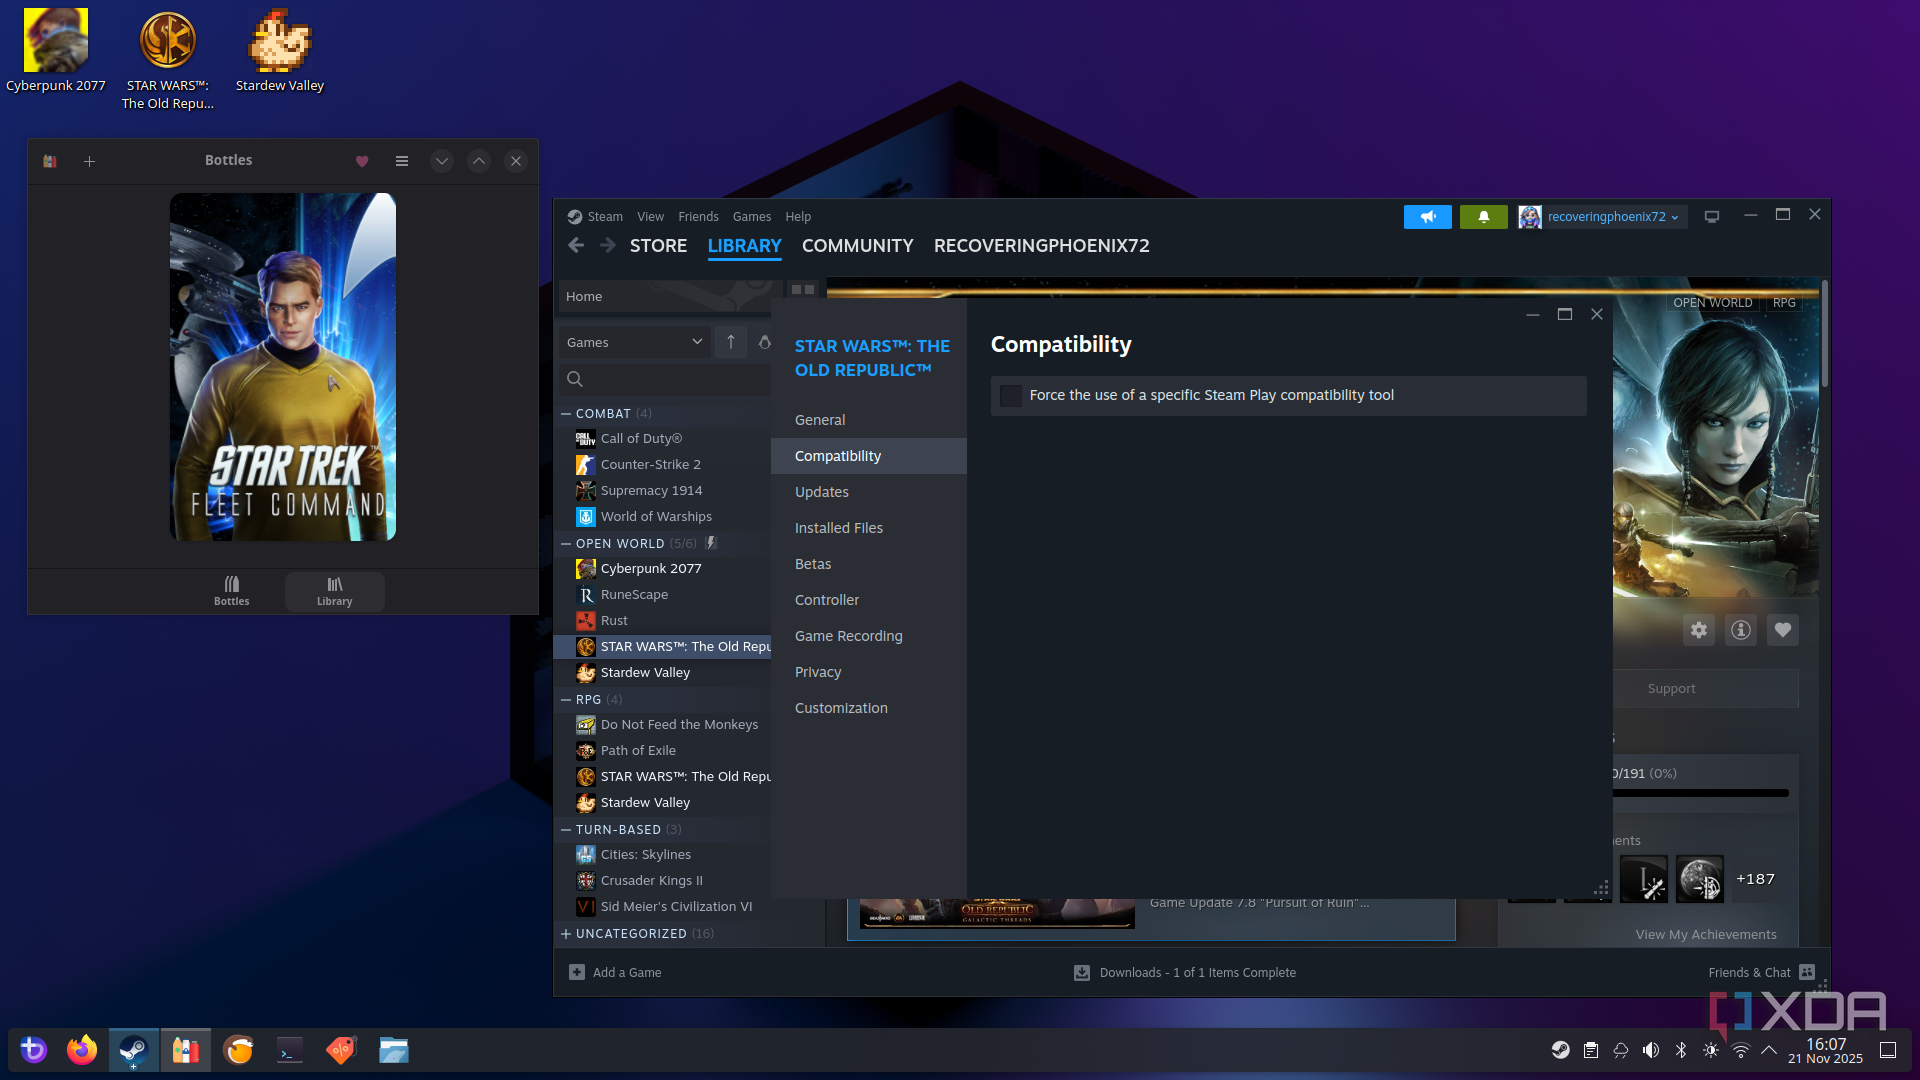This screenshot has height=1080, width=1920.
Task: Click the Star Trek Fleet Command cover in Bottles
Action: [283, 367]
